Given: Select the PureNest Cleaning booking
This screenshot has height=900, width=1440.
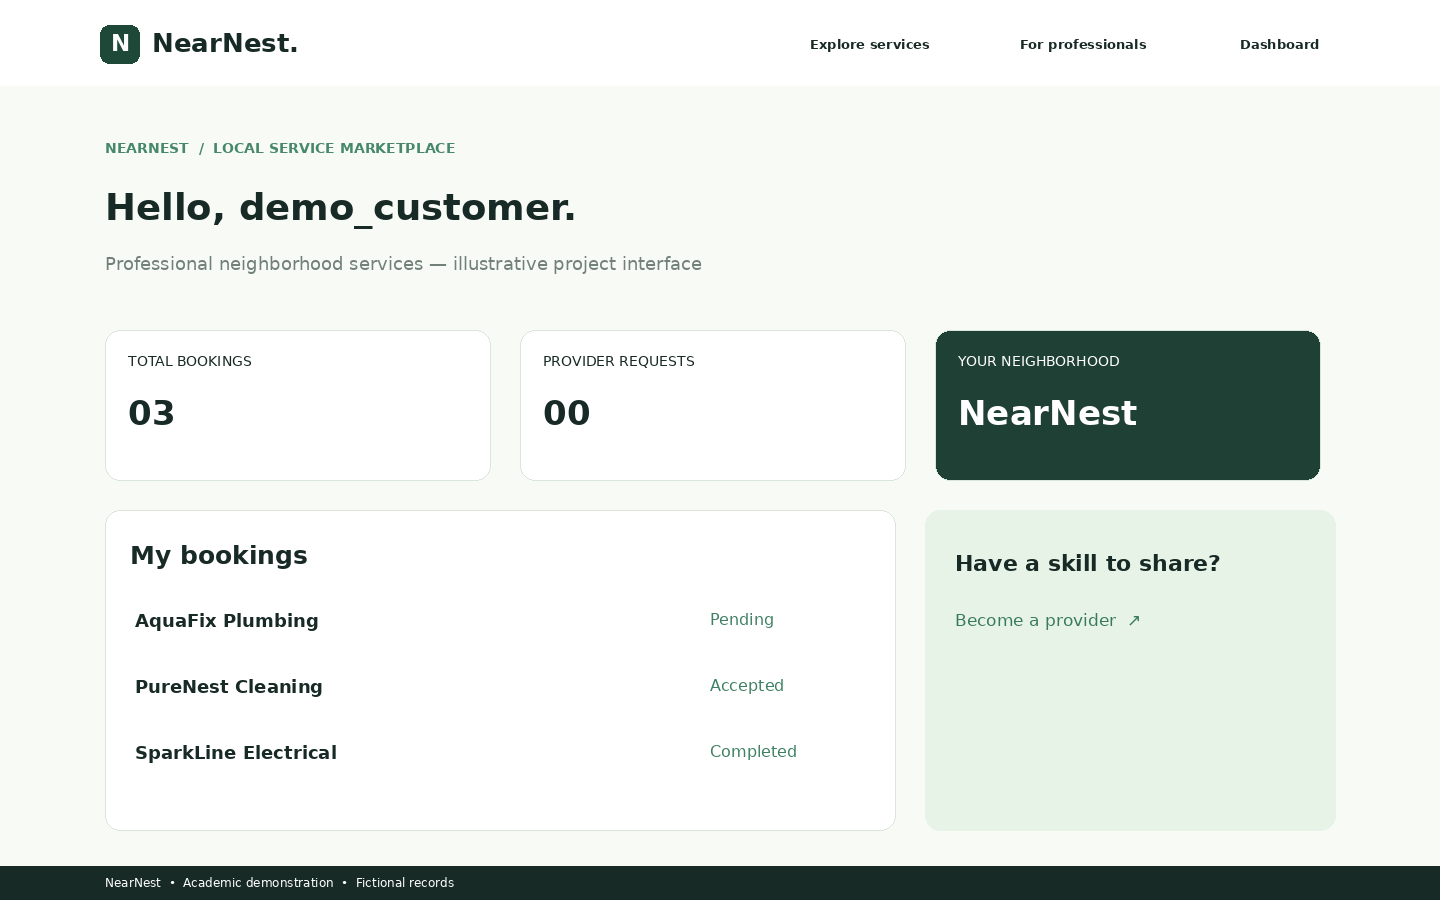Looking at the screenshot, I should coord(229,686).
